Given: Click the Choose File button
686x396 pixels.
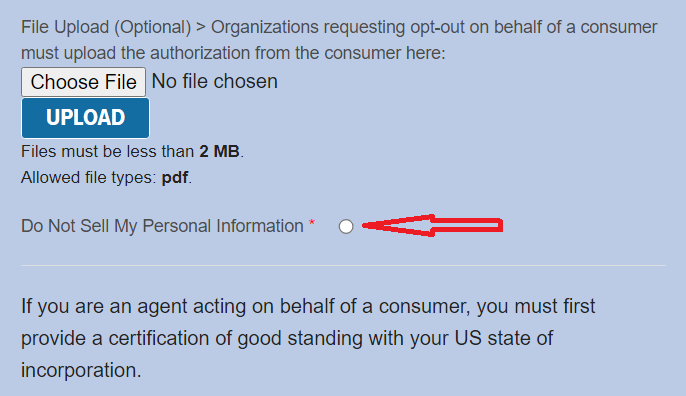Looking at the screenshot, I should tap(84, 82).
